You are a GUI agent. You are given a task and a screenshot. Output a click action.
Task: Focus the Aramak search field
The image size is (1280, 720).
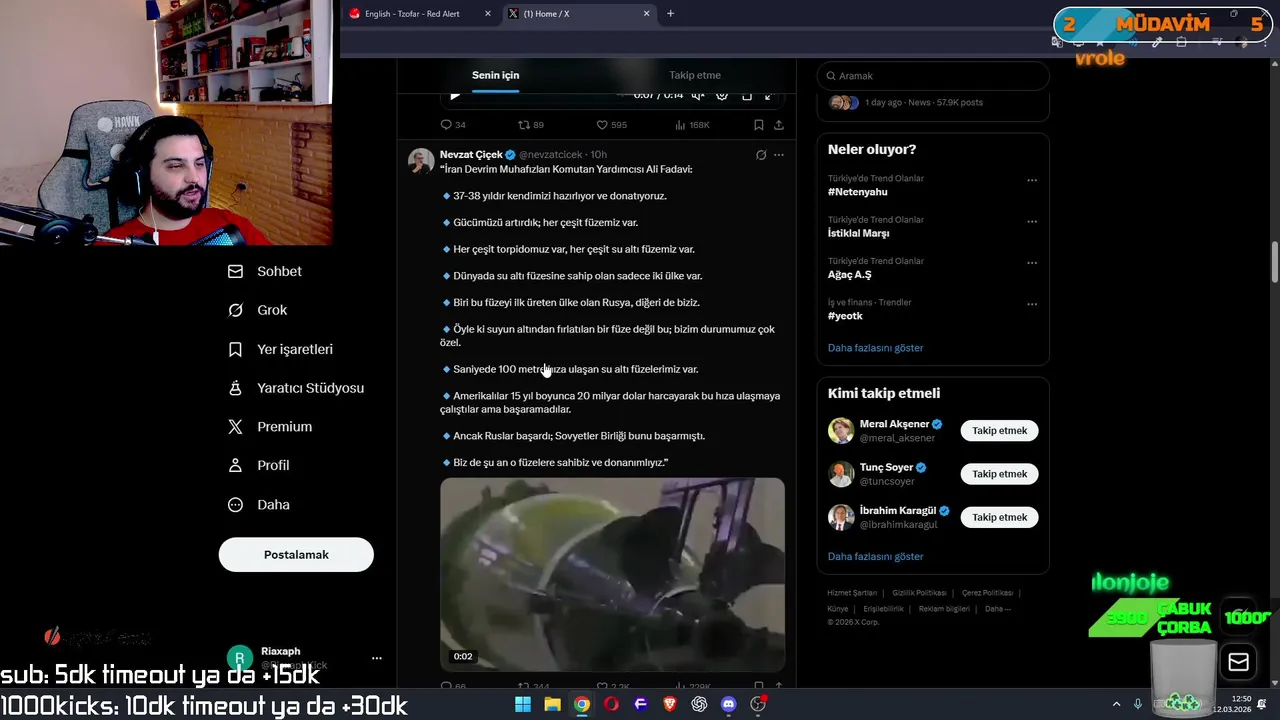pos(933,76)
